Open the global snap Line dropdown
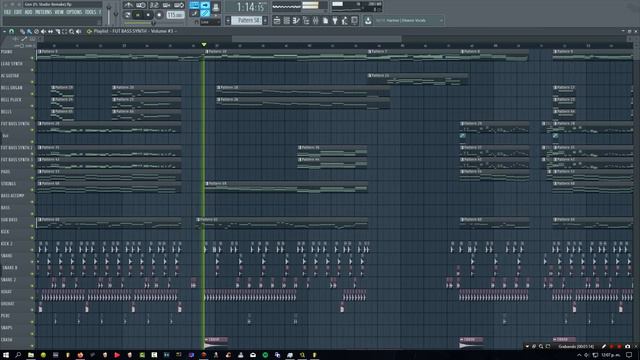 click(210, 22)
